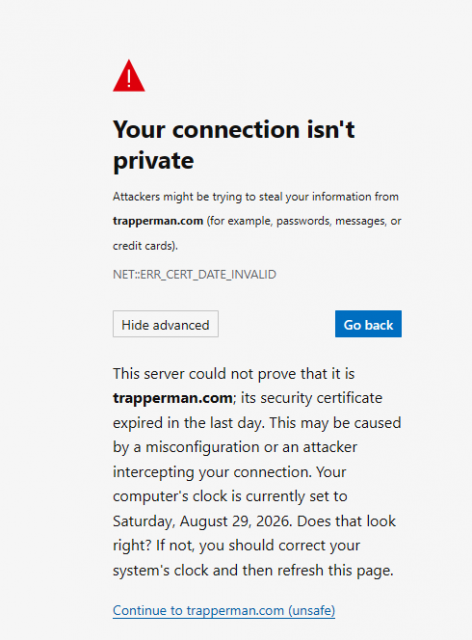Click 'right? If not, you should correct your' line
The width and height of the screenshot is (472, 640).
(x=236, y=546)
